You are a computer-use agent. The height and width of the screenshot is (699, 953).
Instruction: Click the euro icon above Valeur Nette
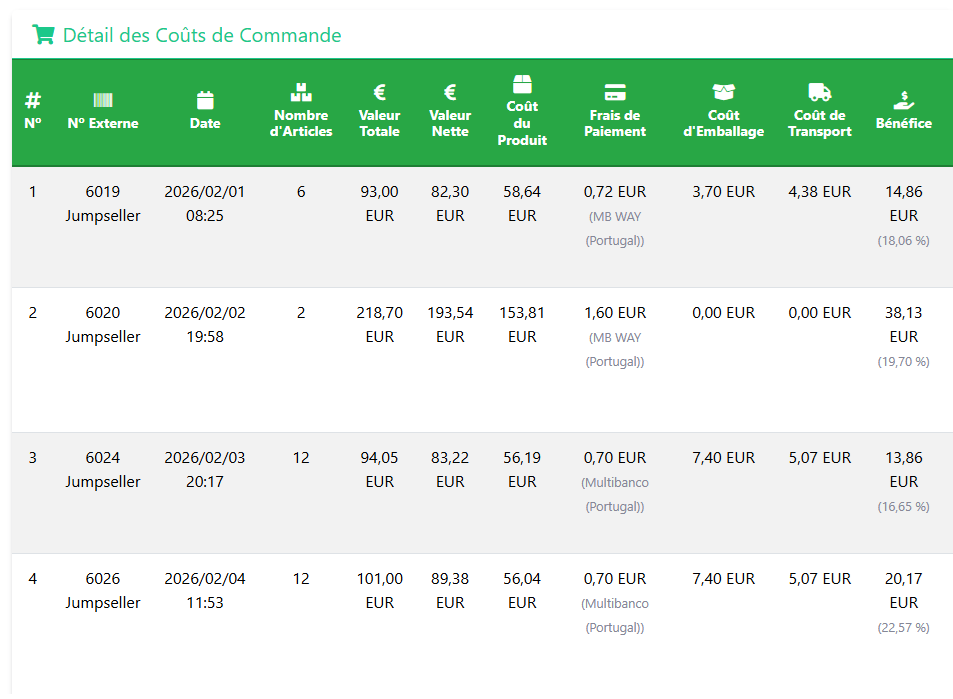(450, 92)
